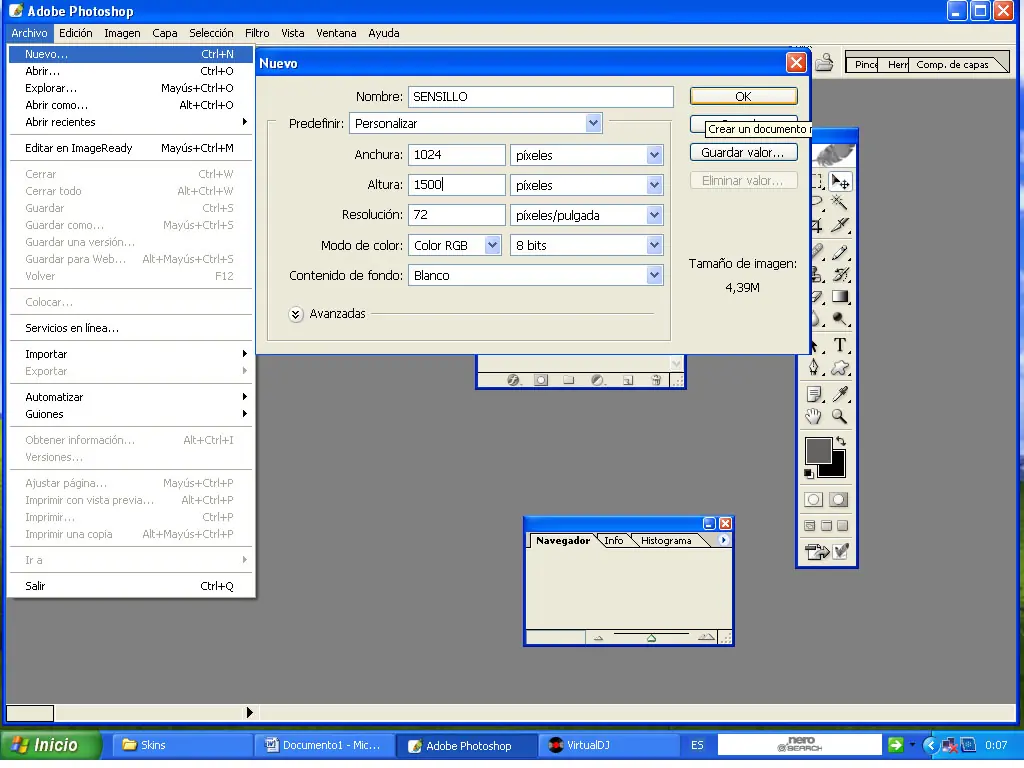Swap foreground and background colors
The image size is (1024, 768).
coord(841,441)
